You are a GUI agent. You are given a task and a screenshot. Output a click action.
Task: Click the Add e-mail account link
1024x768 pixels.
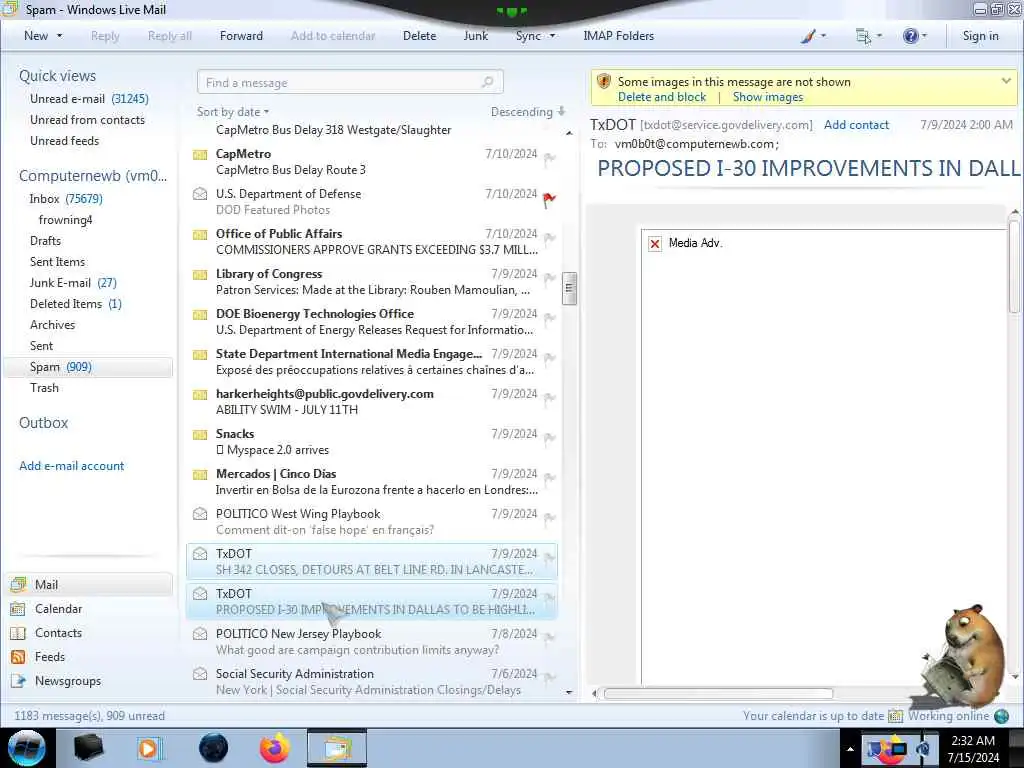pyautogui.click(x=71, y=466)
